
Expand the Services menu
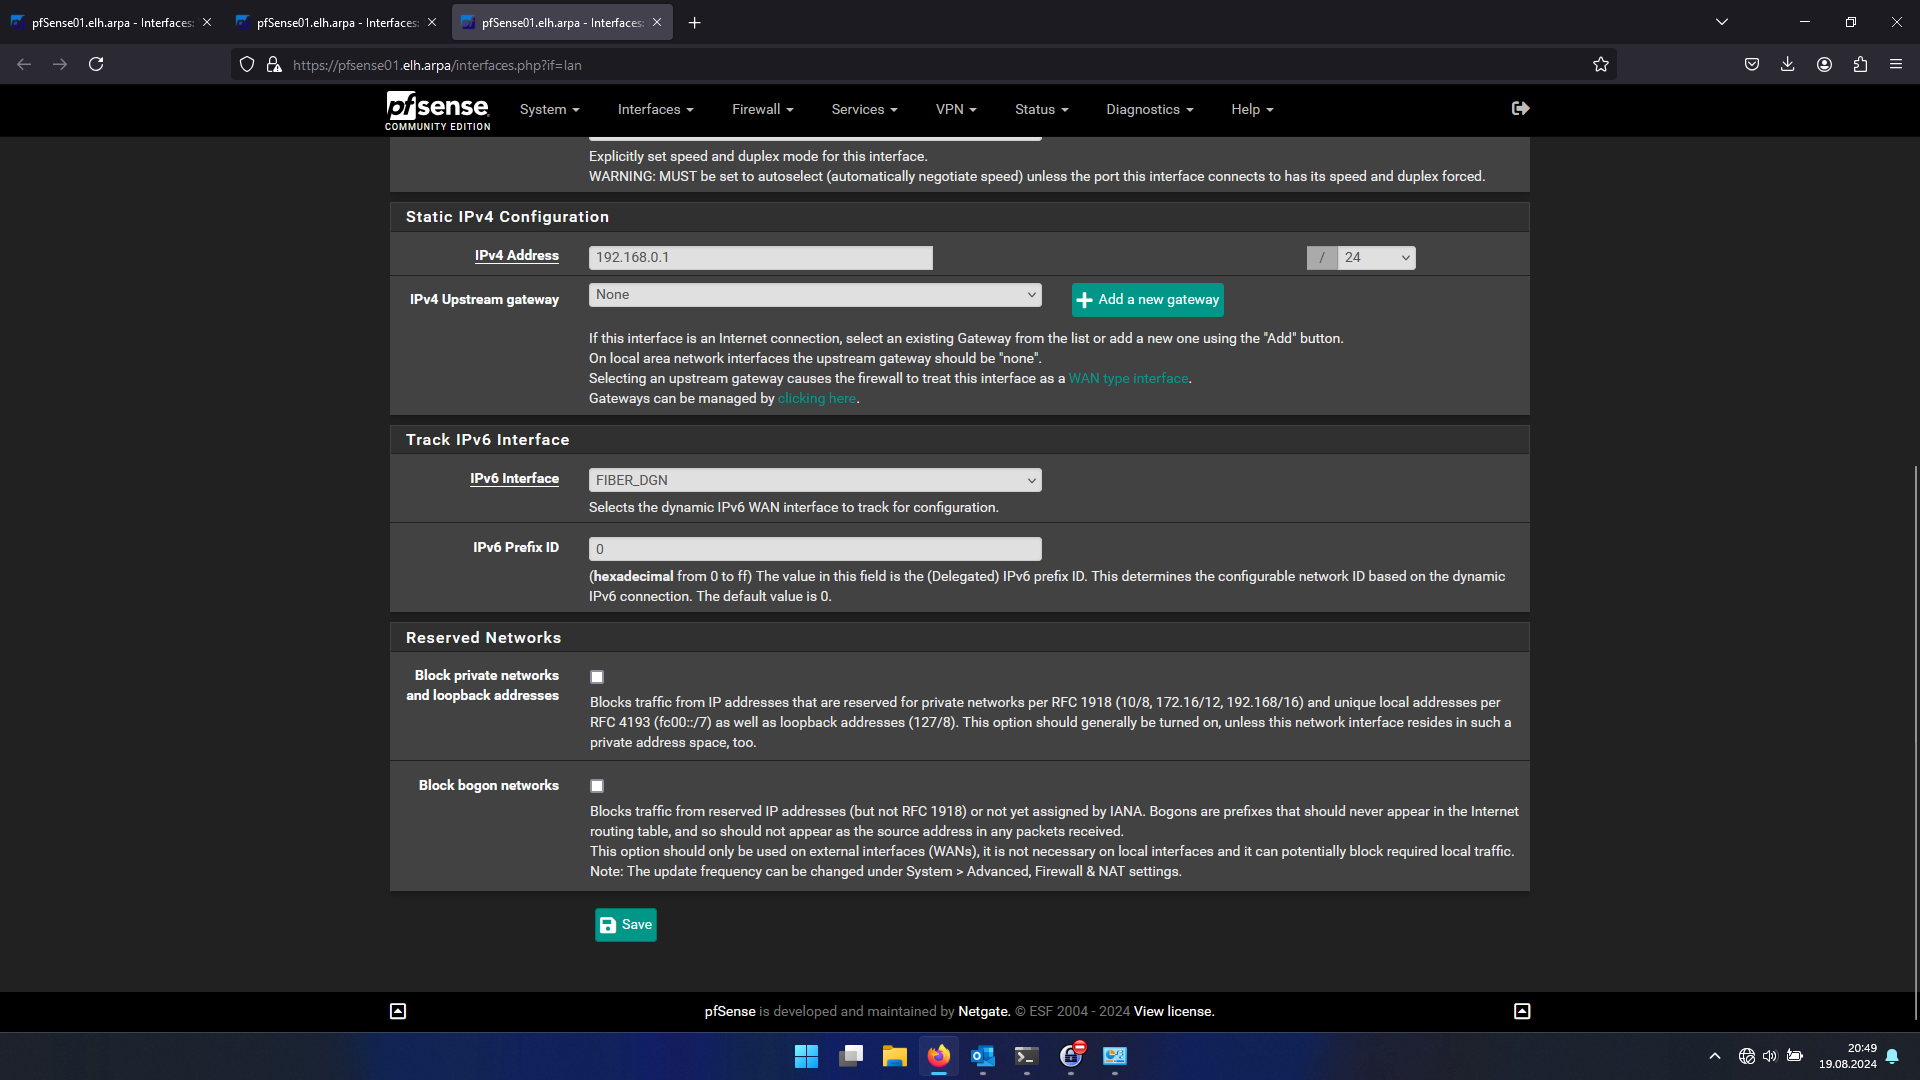click(864, 109)
